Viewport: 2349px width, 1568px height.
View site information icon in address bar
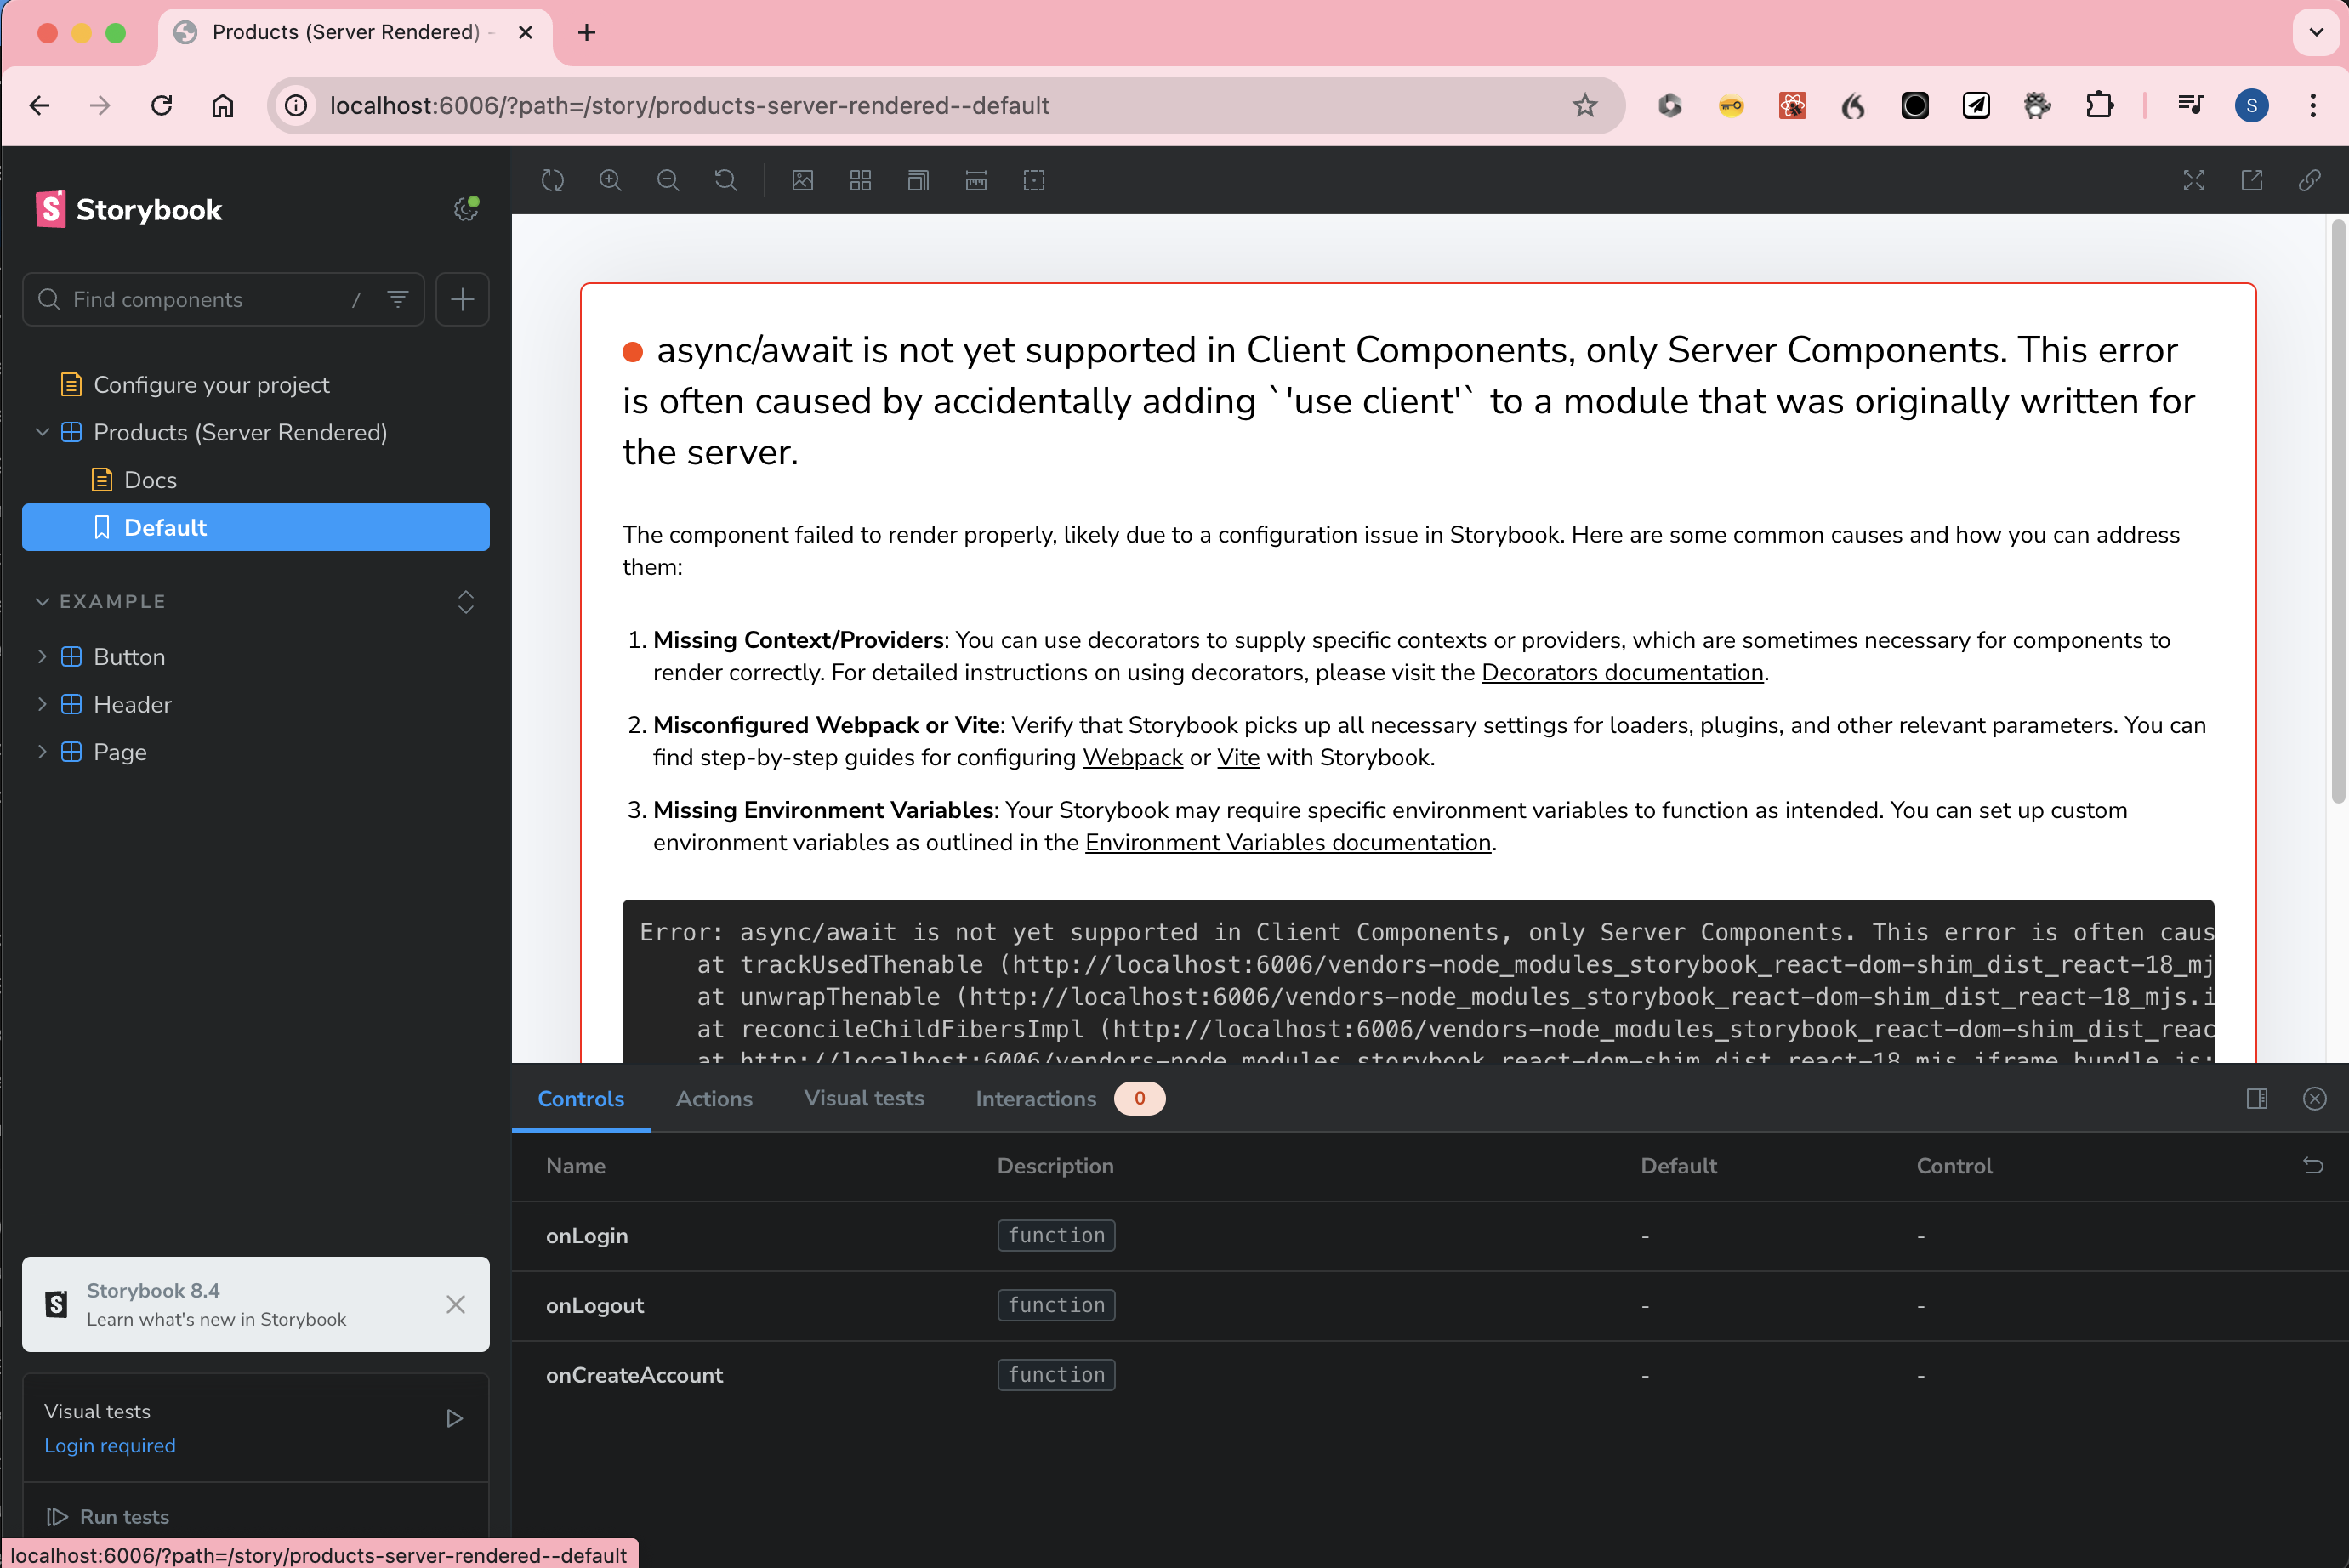pos(296,105)
